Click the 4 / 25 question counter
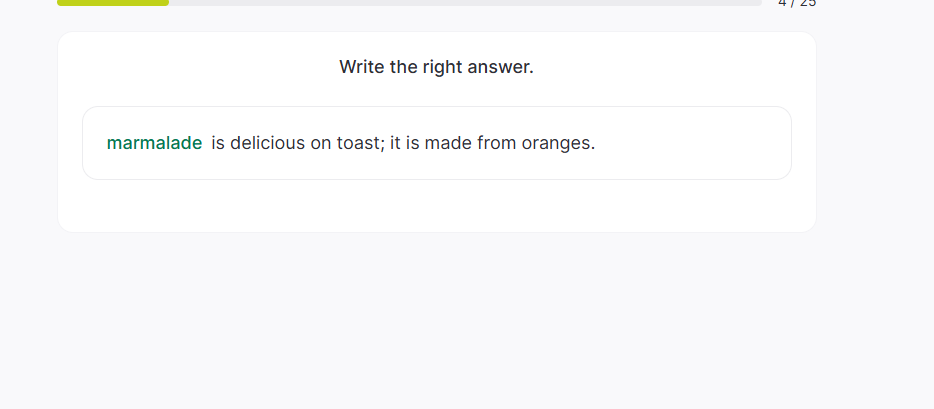934x409 pixels. [797, 3]
